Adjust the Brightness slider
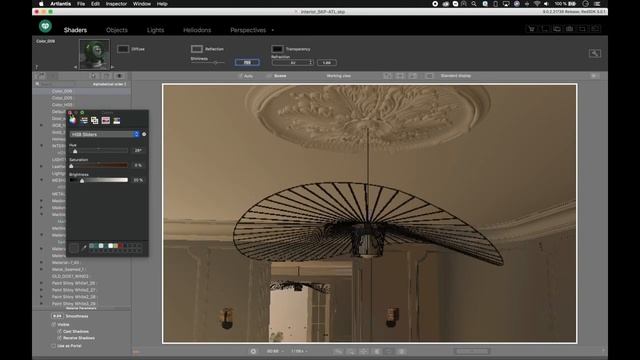Screen dimensions: 640x360 pos(98,180)
